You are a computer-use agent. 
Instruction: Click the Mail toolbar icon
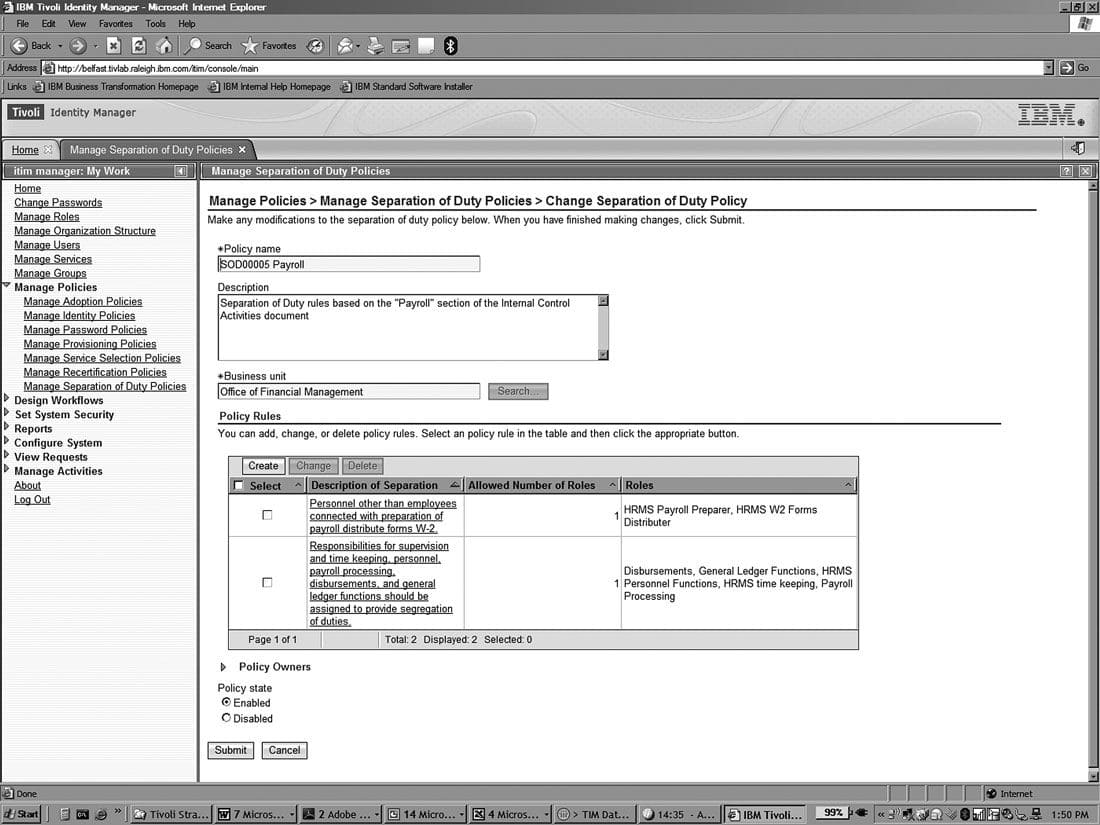click(345, 46)
